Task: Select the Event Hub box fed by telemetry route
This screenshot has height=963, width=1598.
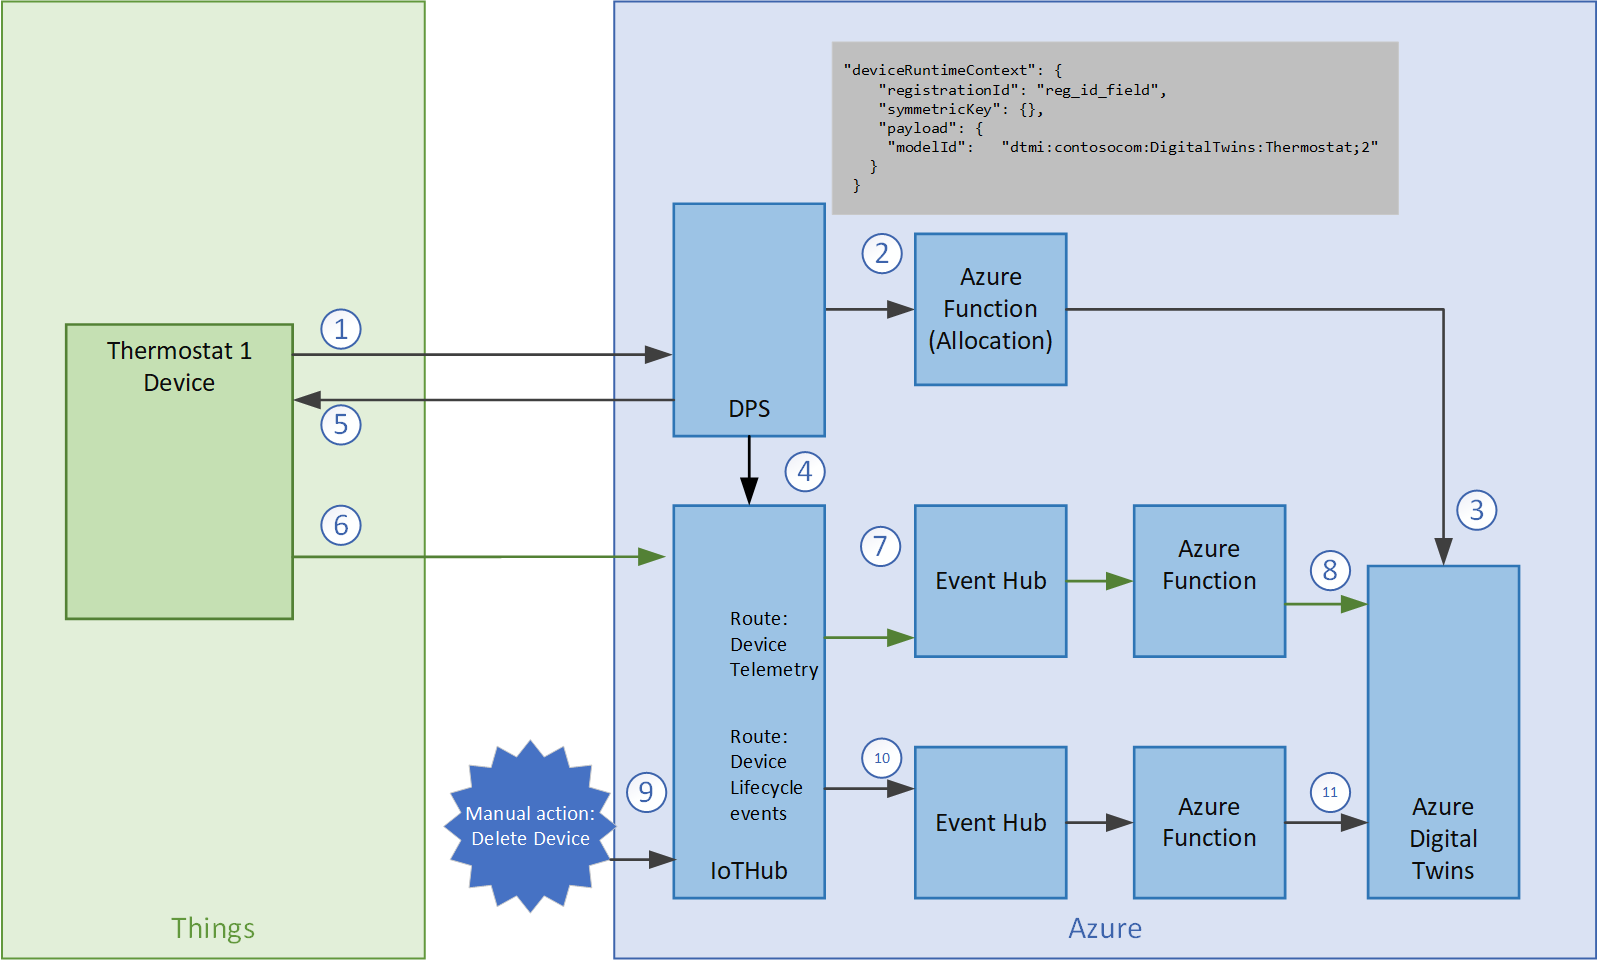Action: click(x=991, y=581)
